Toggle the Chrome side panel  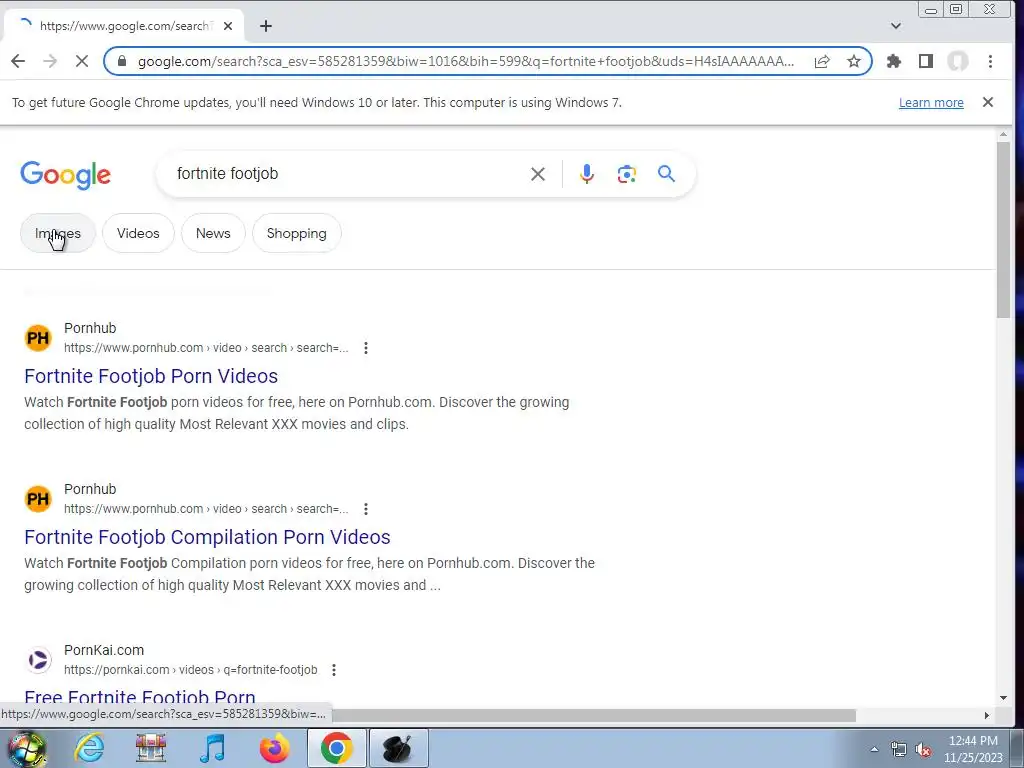pos(925,61)
